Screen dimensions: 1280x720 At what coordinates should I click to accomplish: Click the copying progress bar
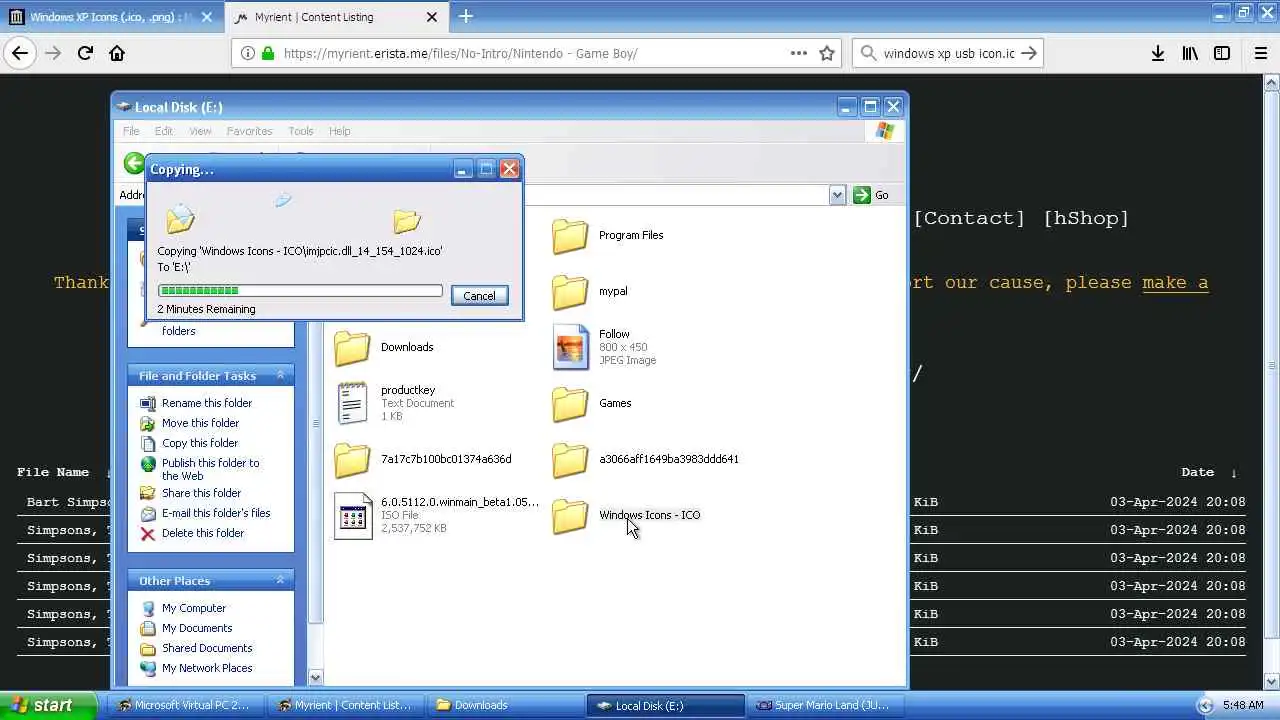click(x=300, y=291)
